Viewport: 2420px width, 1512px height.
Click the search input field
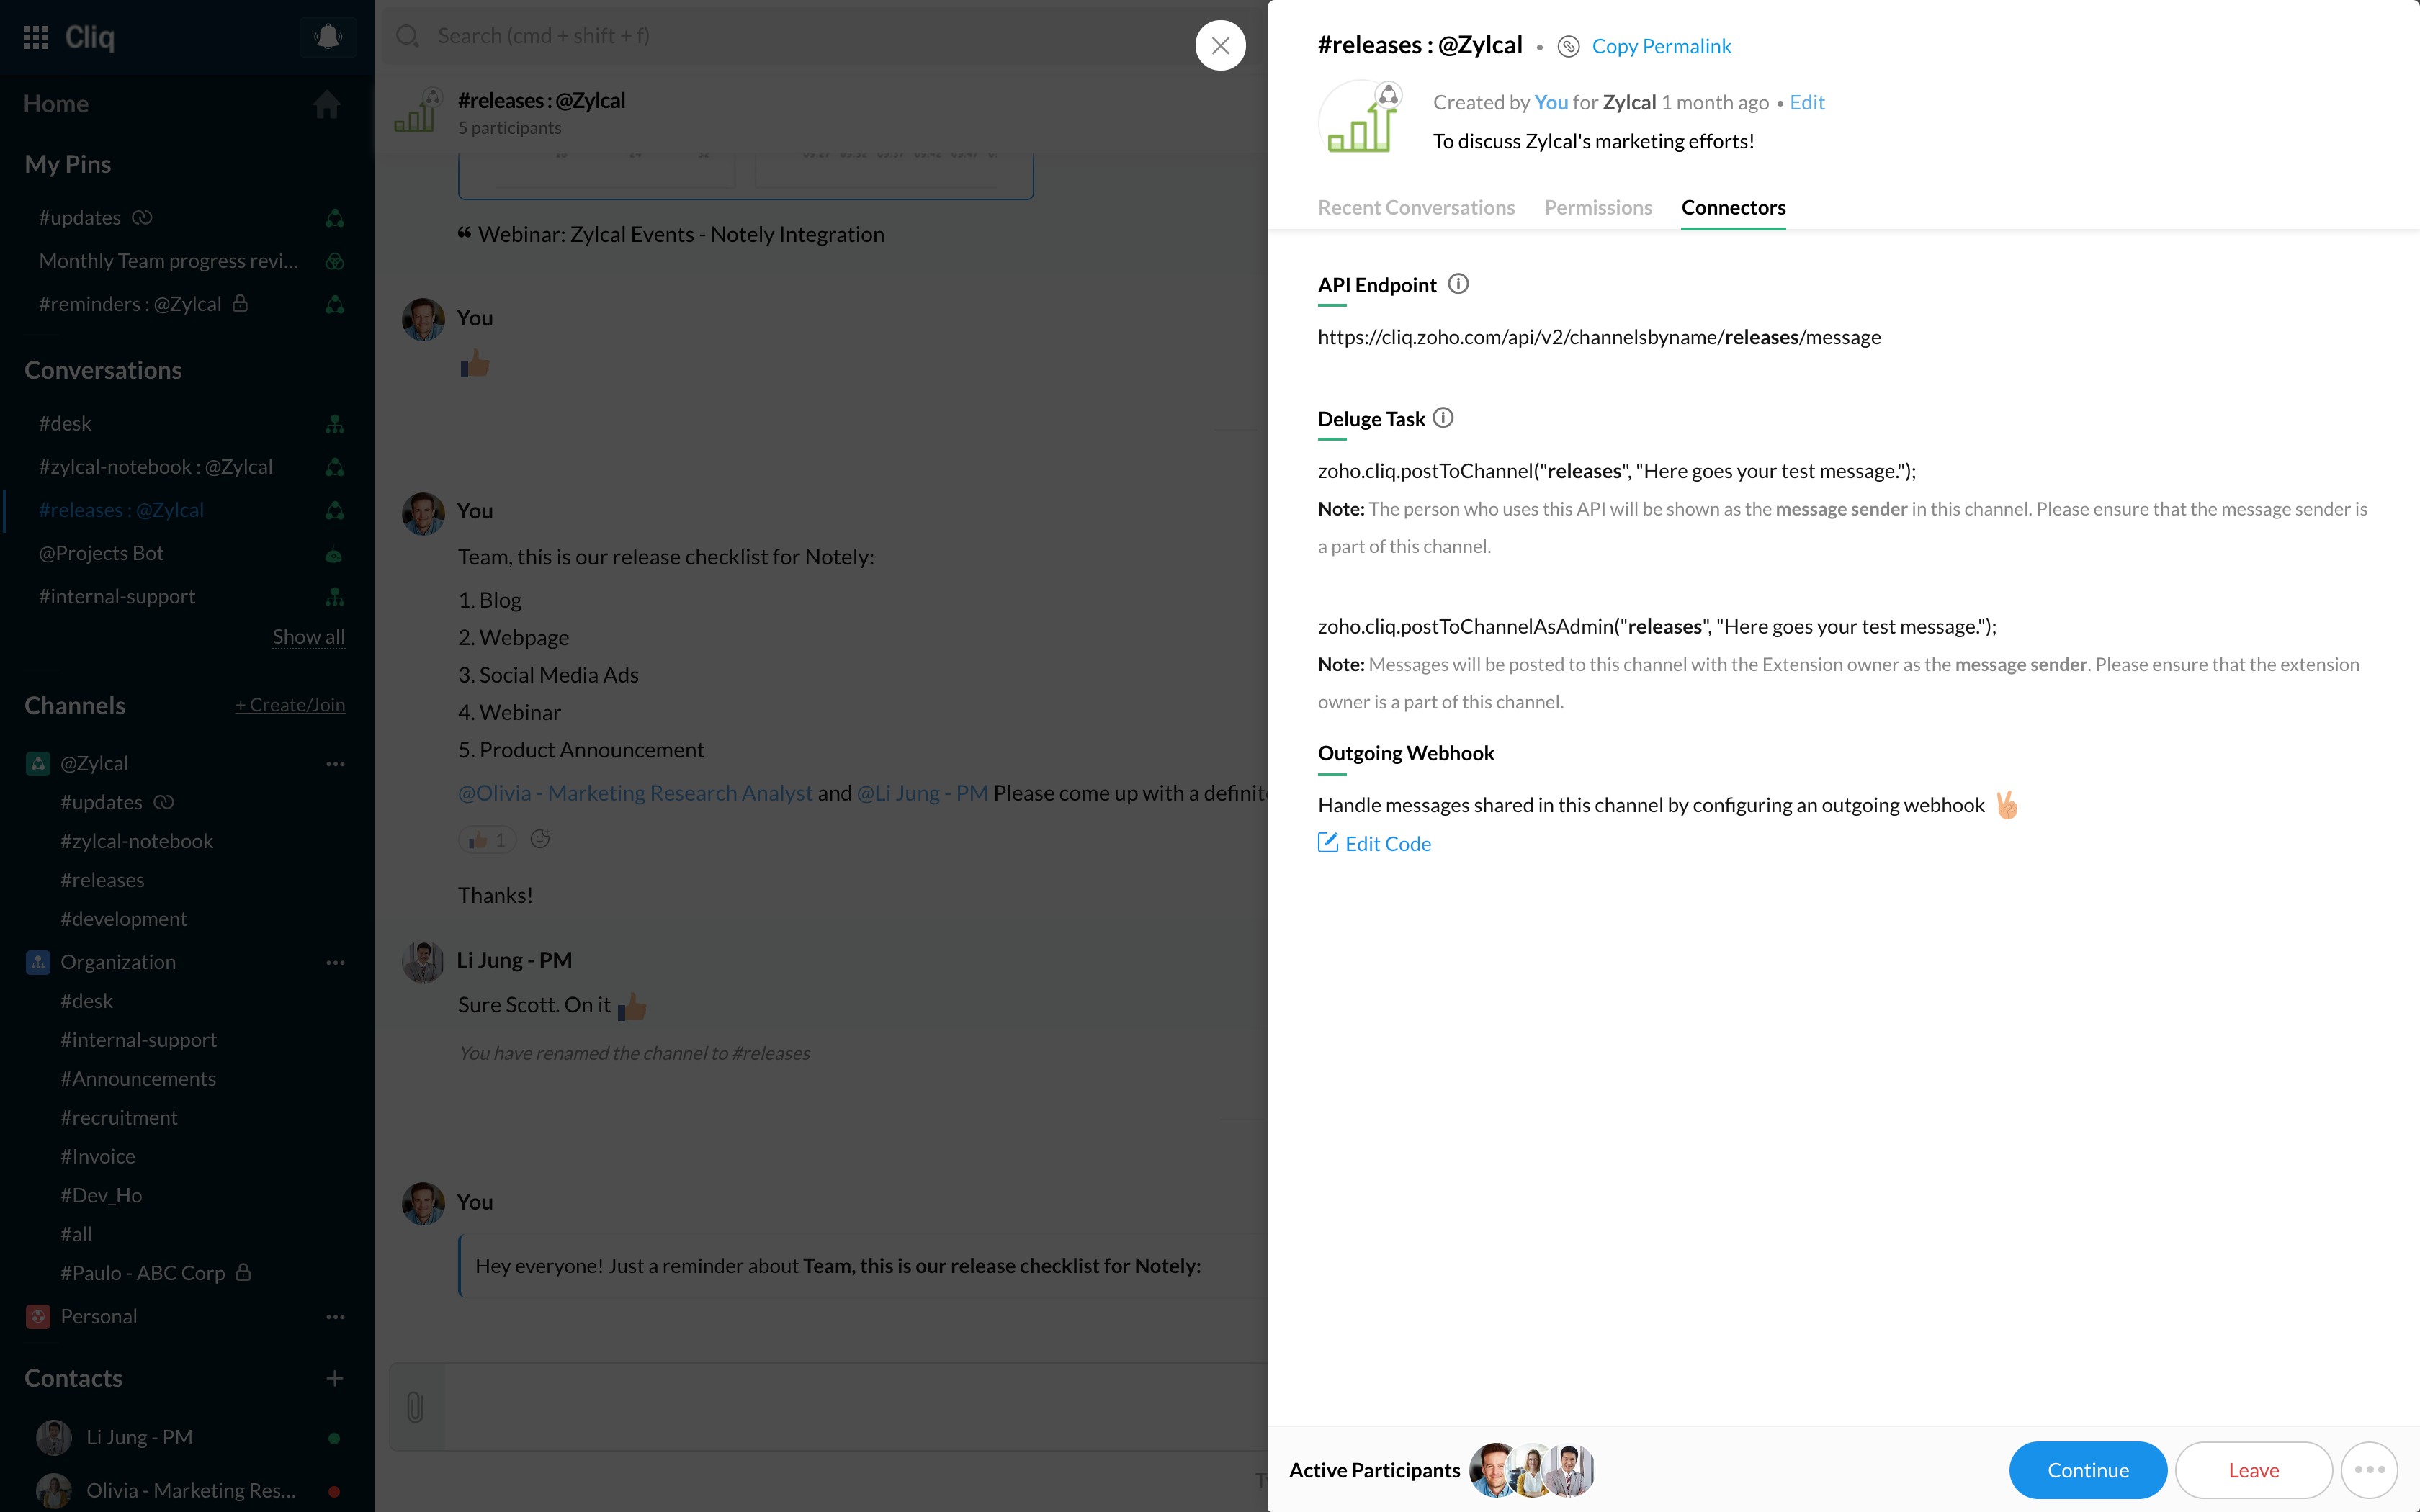pyautogui.click(x=800, y=37)
